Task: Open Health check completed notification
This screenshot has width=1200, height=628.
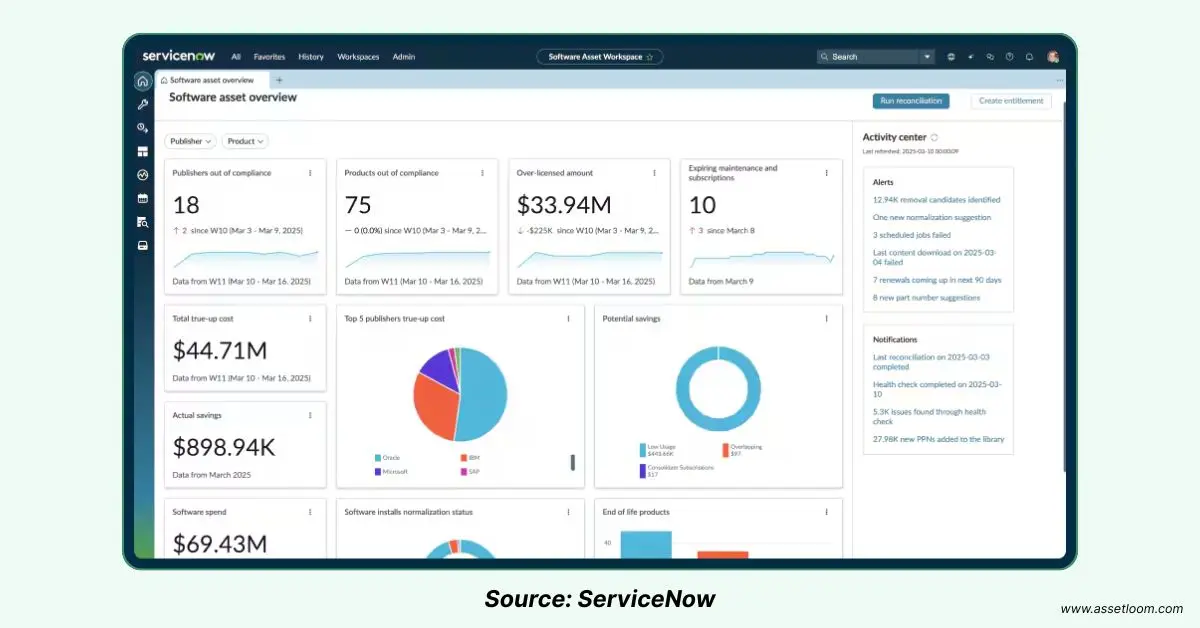Action: click(937, 389)
